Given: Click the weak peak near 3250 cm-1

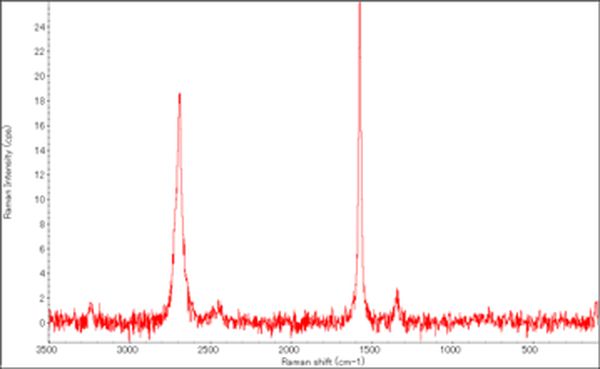Looking at the screenshot, I should click(91, 306).
